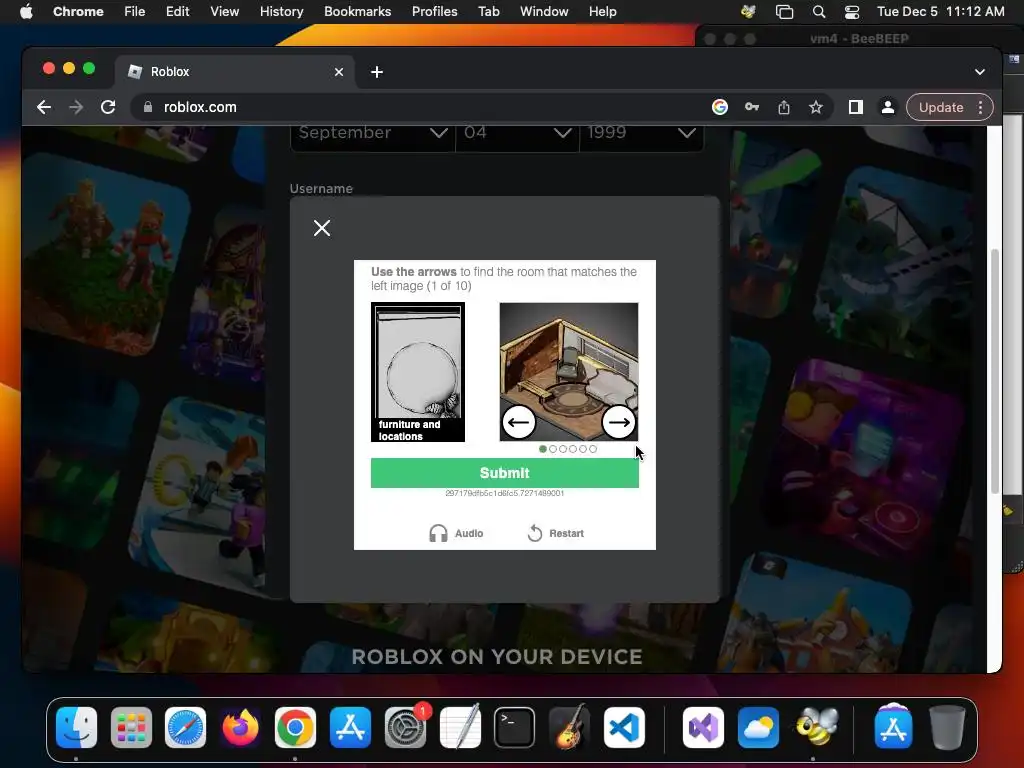Open the Window menu

point(544,11)
